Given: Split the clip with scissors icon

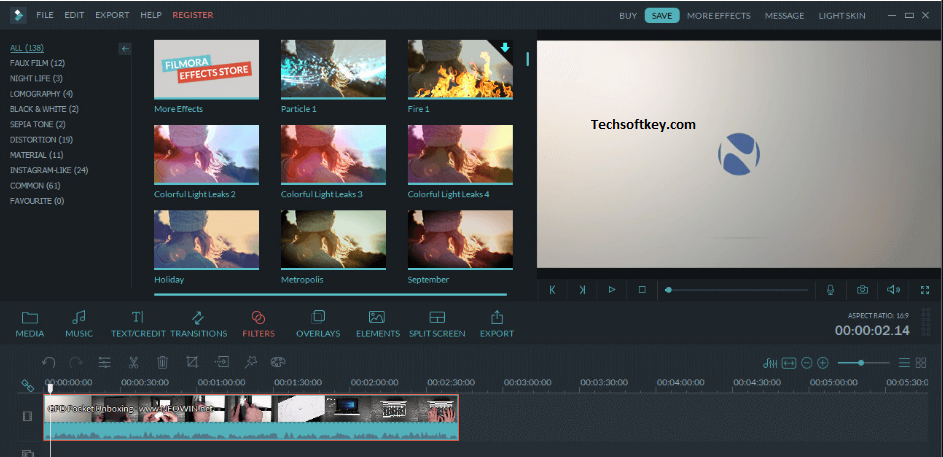Looking at the screenshot, I should coord(134,362).
